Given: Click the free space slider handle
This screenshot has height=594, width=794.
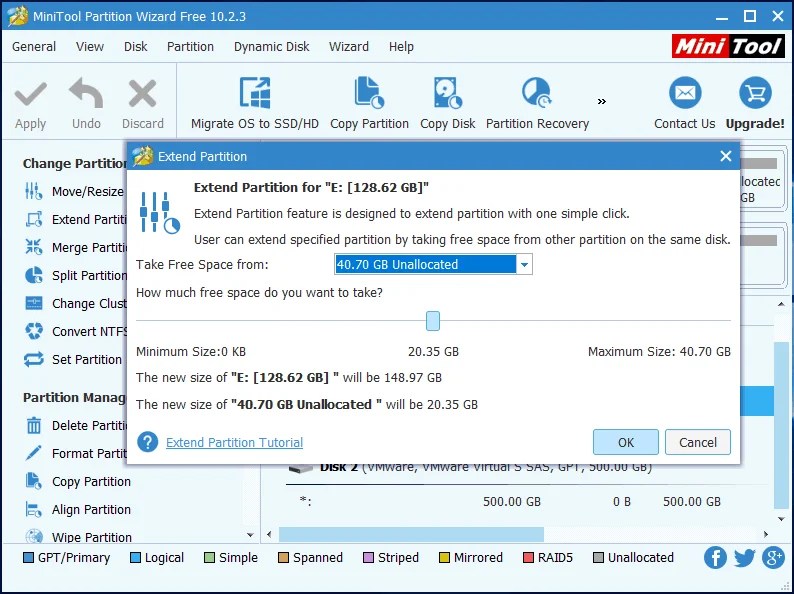Looking at the screenshot, I should tap(433, 321).
